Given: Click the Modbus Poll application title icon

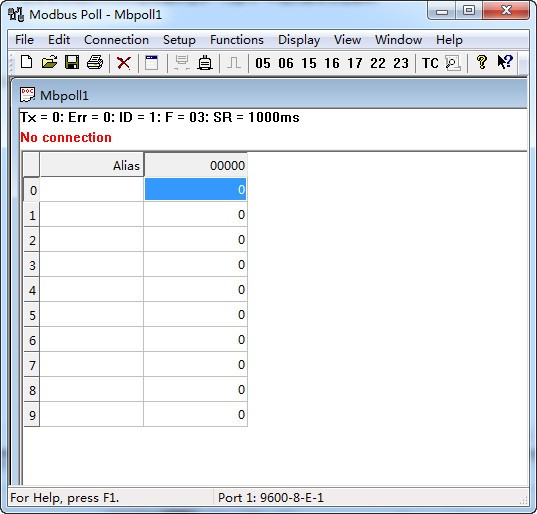Looking at the screenshot, I should tap(16, 14).
